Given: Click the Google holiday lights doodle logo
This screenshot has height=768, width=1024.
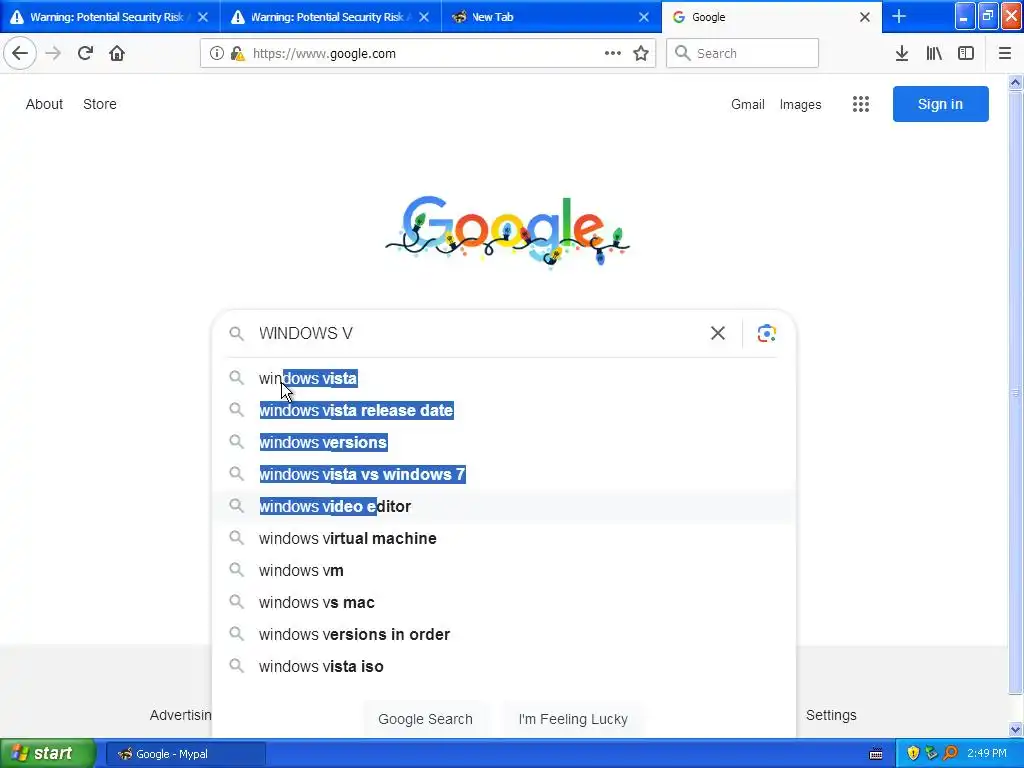Looking at the screenshot, I should tap(507, 232).
